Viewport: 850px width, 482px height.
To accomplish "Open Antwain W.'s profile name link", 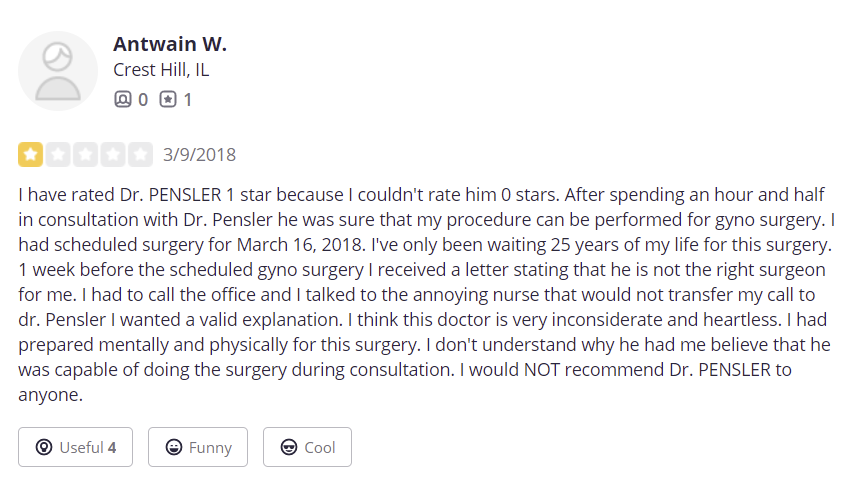I will (170, 44).
